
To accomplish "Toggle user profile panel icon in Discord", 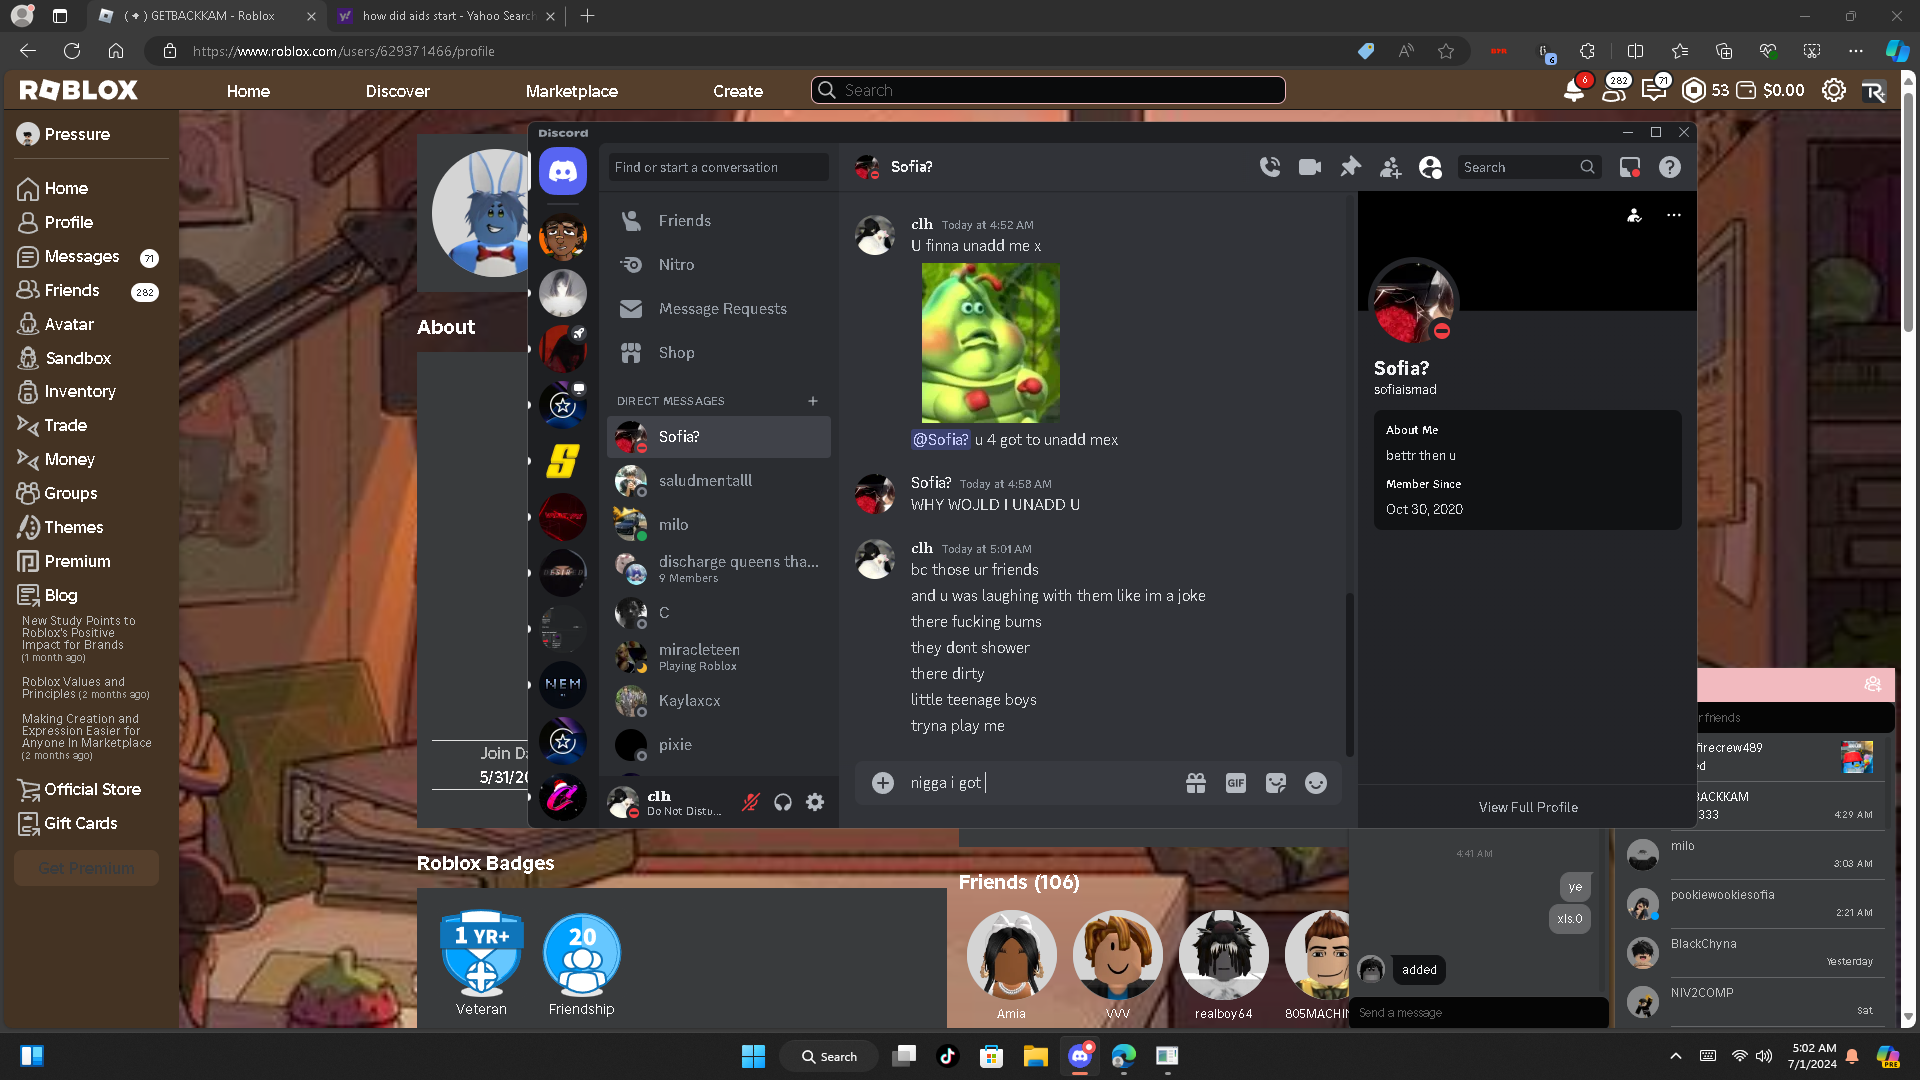I will 1430,167.
